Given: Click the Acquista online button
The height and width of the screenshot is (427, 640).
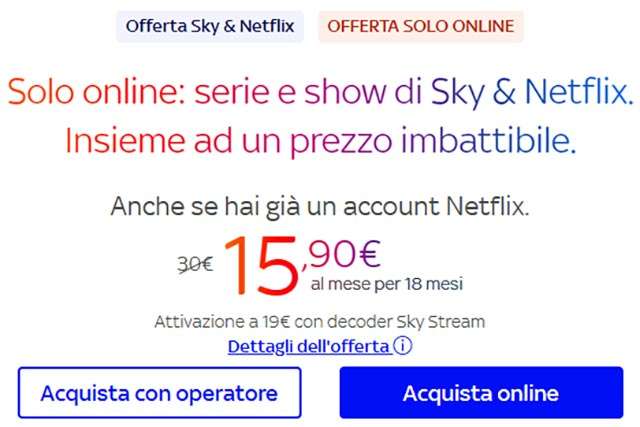Looking at the screenshot, I should pos(481,393).
